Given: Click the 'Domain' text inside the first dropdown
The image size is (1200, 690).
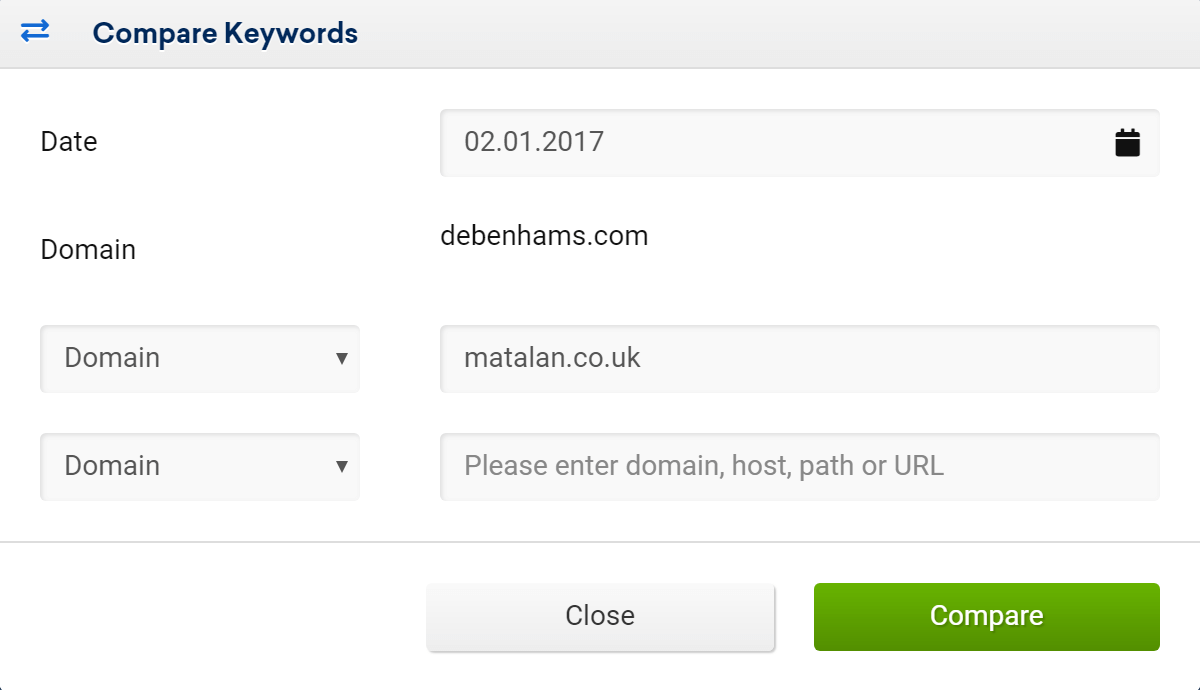Looking at the screenshot, I should [x=112, y=358].
